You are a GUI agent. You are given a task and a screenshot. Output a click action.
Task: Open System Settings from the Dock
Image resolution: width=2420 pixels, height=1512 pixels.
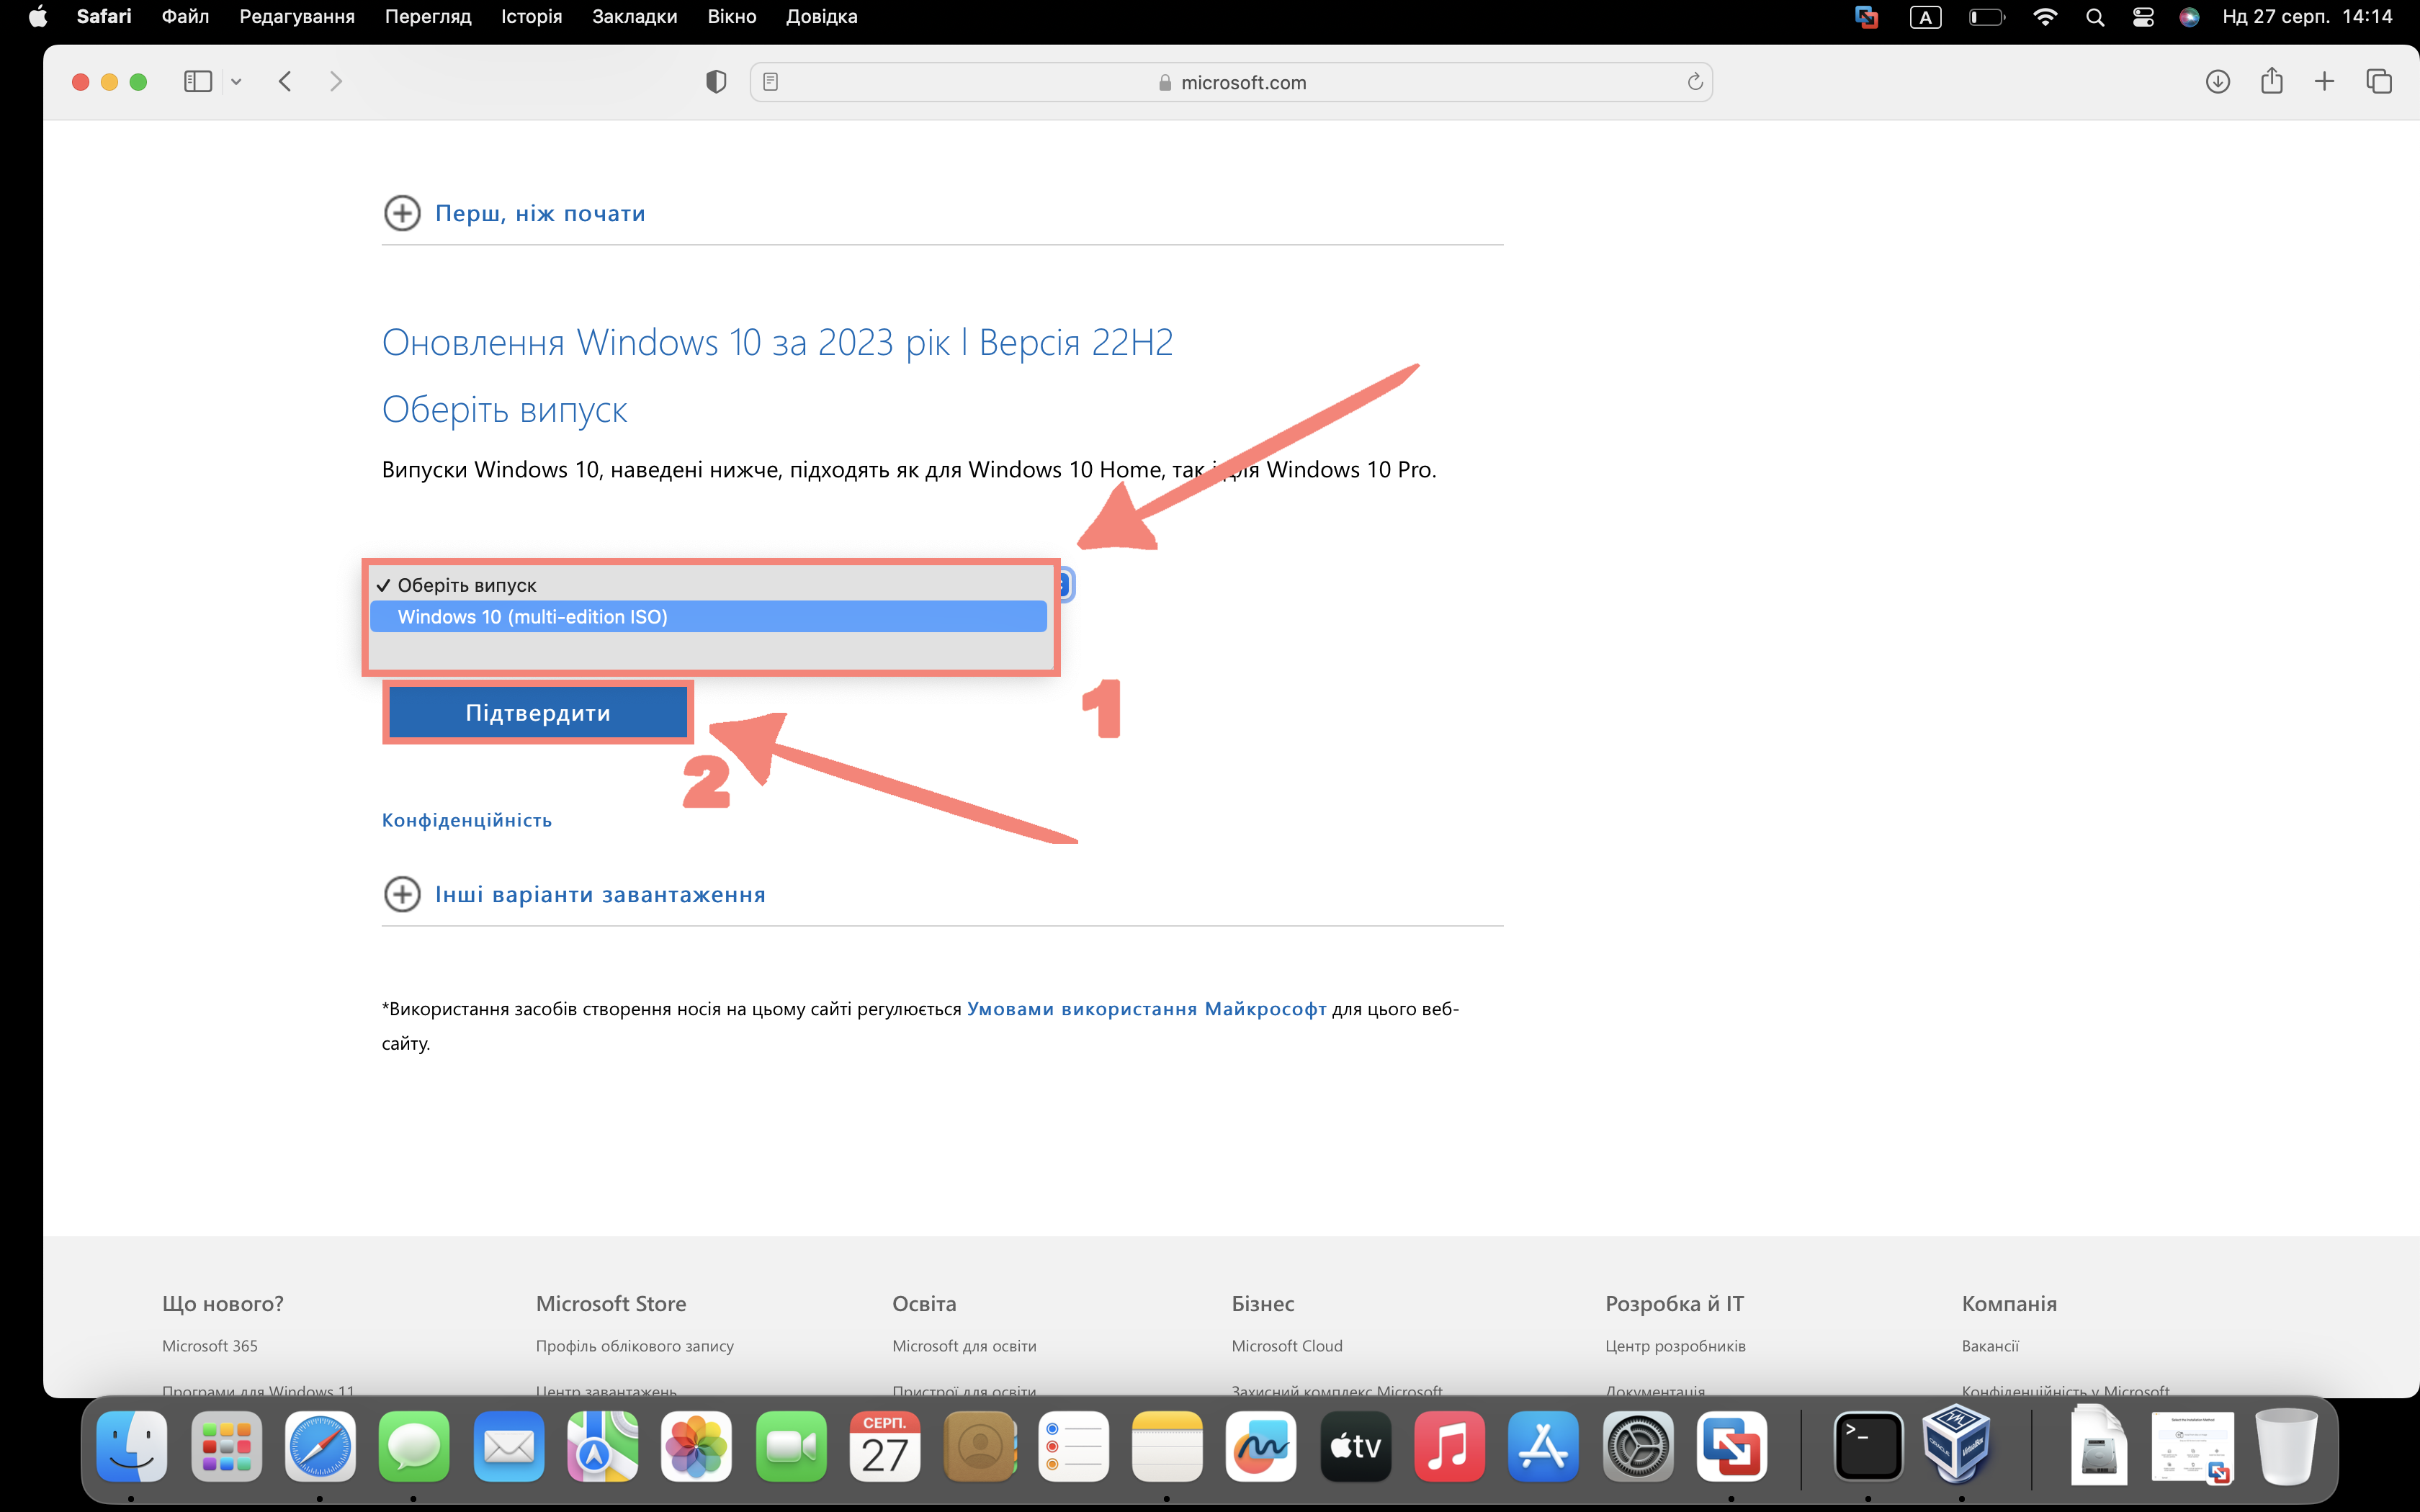[x=1637, y=1446]
